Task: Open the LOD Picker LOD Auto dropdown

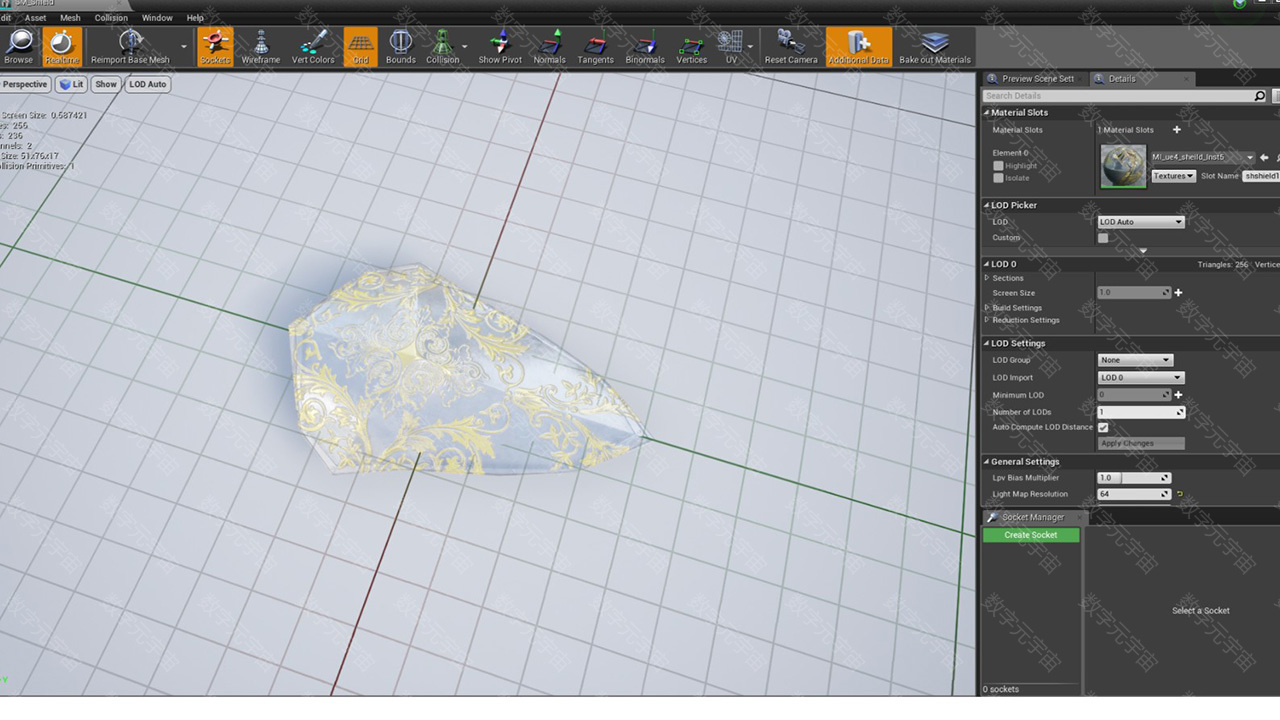Action: click(1141, 222)
